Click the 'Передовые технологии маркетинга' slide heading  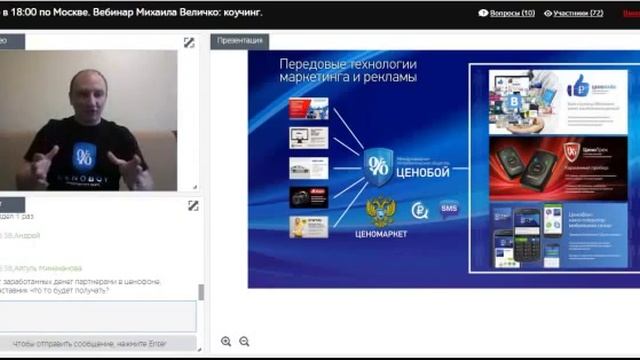(348, 70)
